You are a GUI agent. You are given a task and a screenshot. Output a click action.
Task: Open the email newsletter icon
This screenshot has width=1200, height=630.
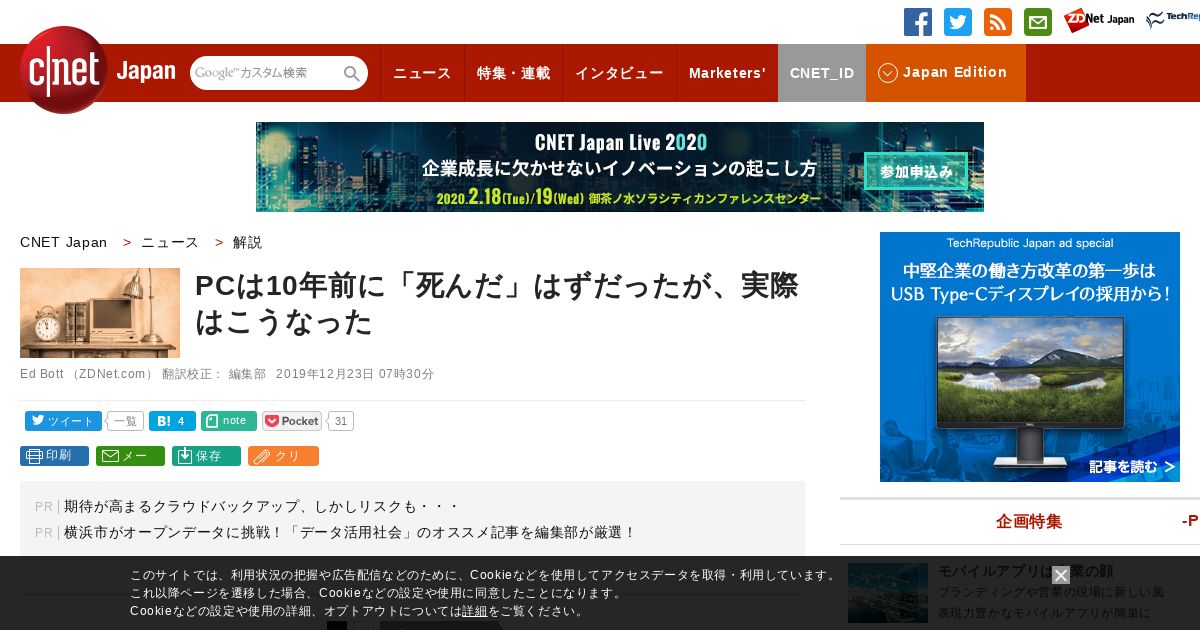click(1038, 22)
